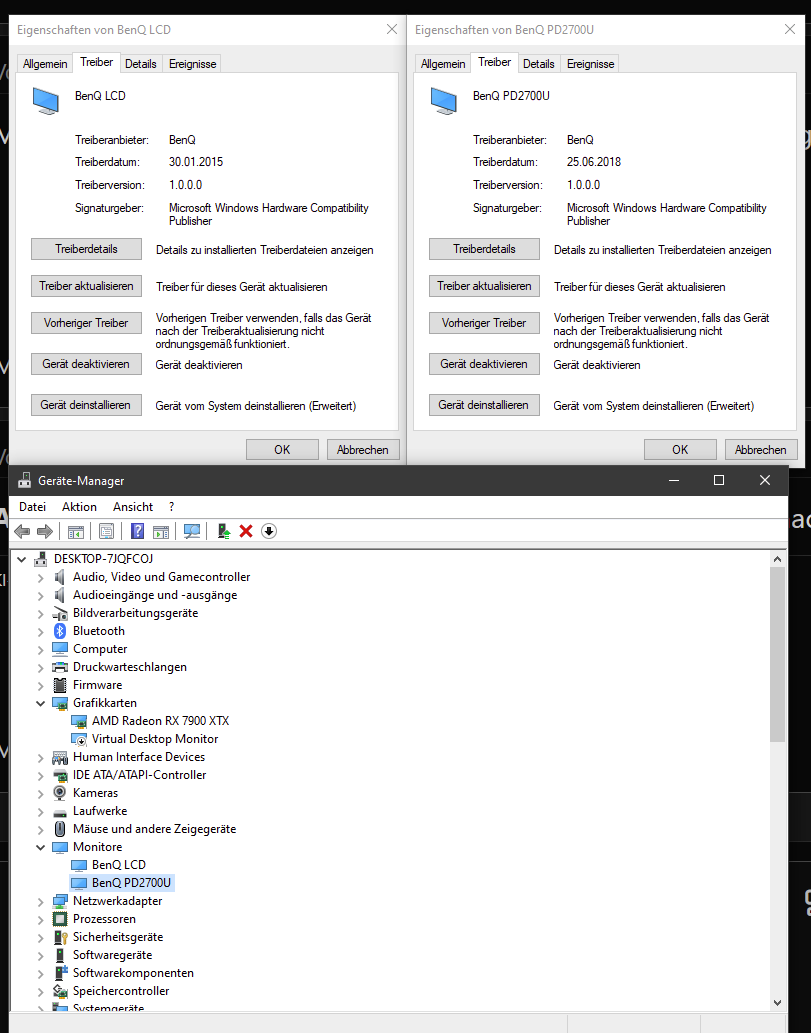Screen dimensions: 811x1033
Task: Select AMD Radeon RX 7900 XTX device
Action: coord(160,721)
